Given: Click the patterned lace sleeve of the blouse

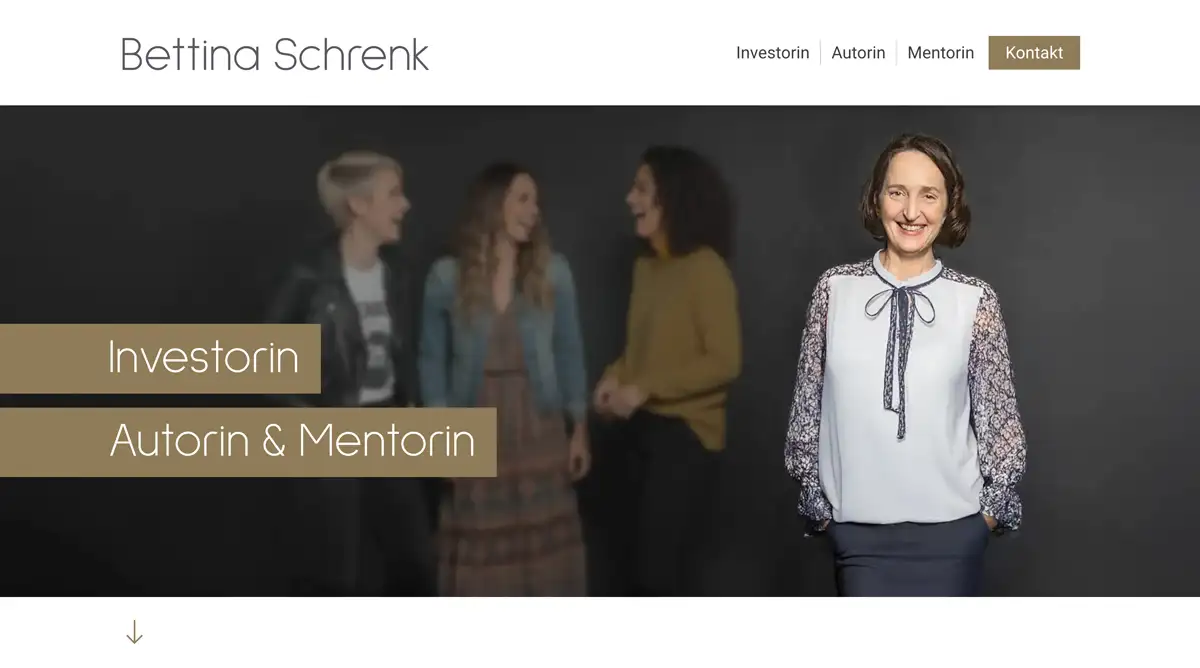Looking at the screenshot, I should pos(998,400).
